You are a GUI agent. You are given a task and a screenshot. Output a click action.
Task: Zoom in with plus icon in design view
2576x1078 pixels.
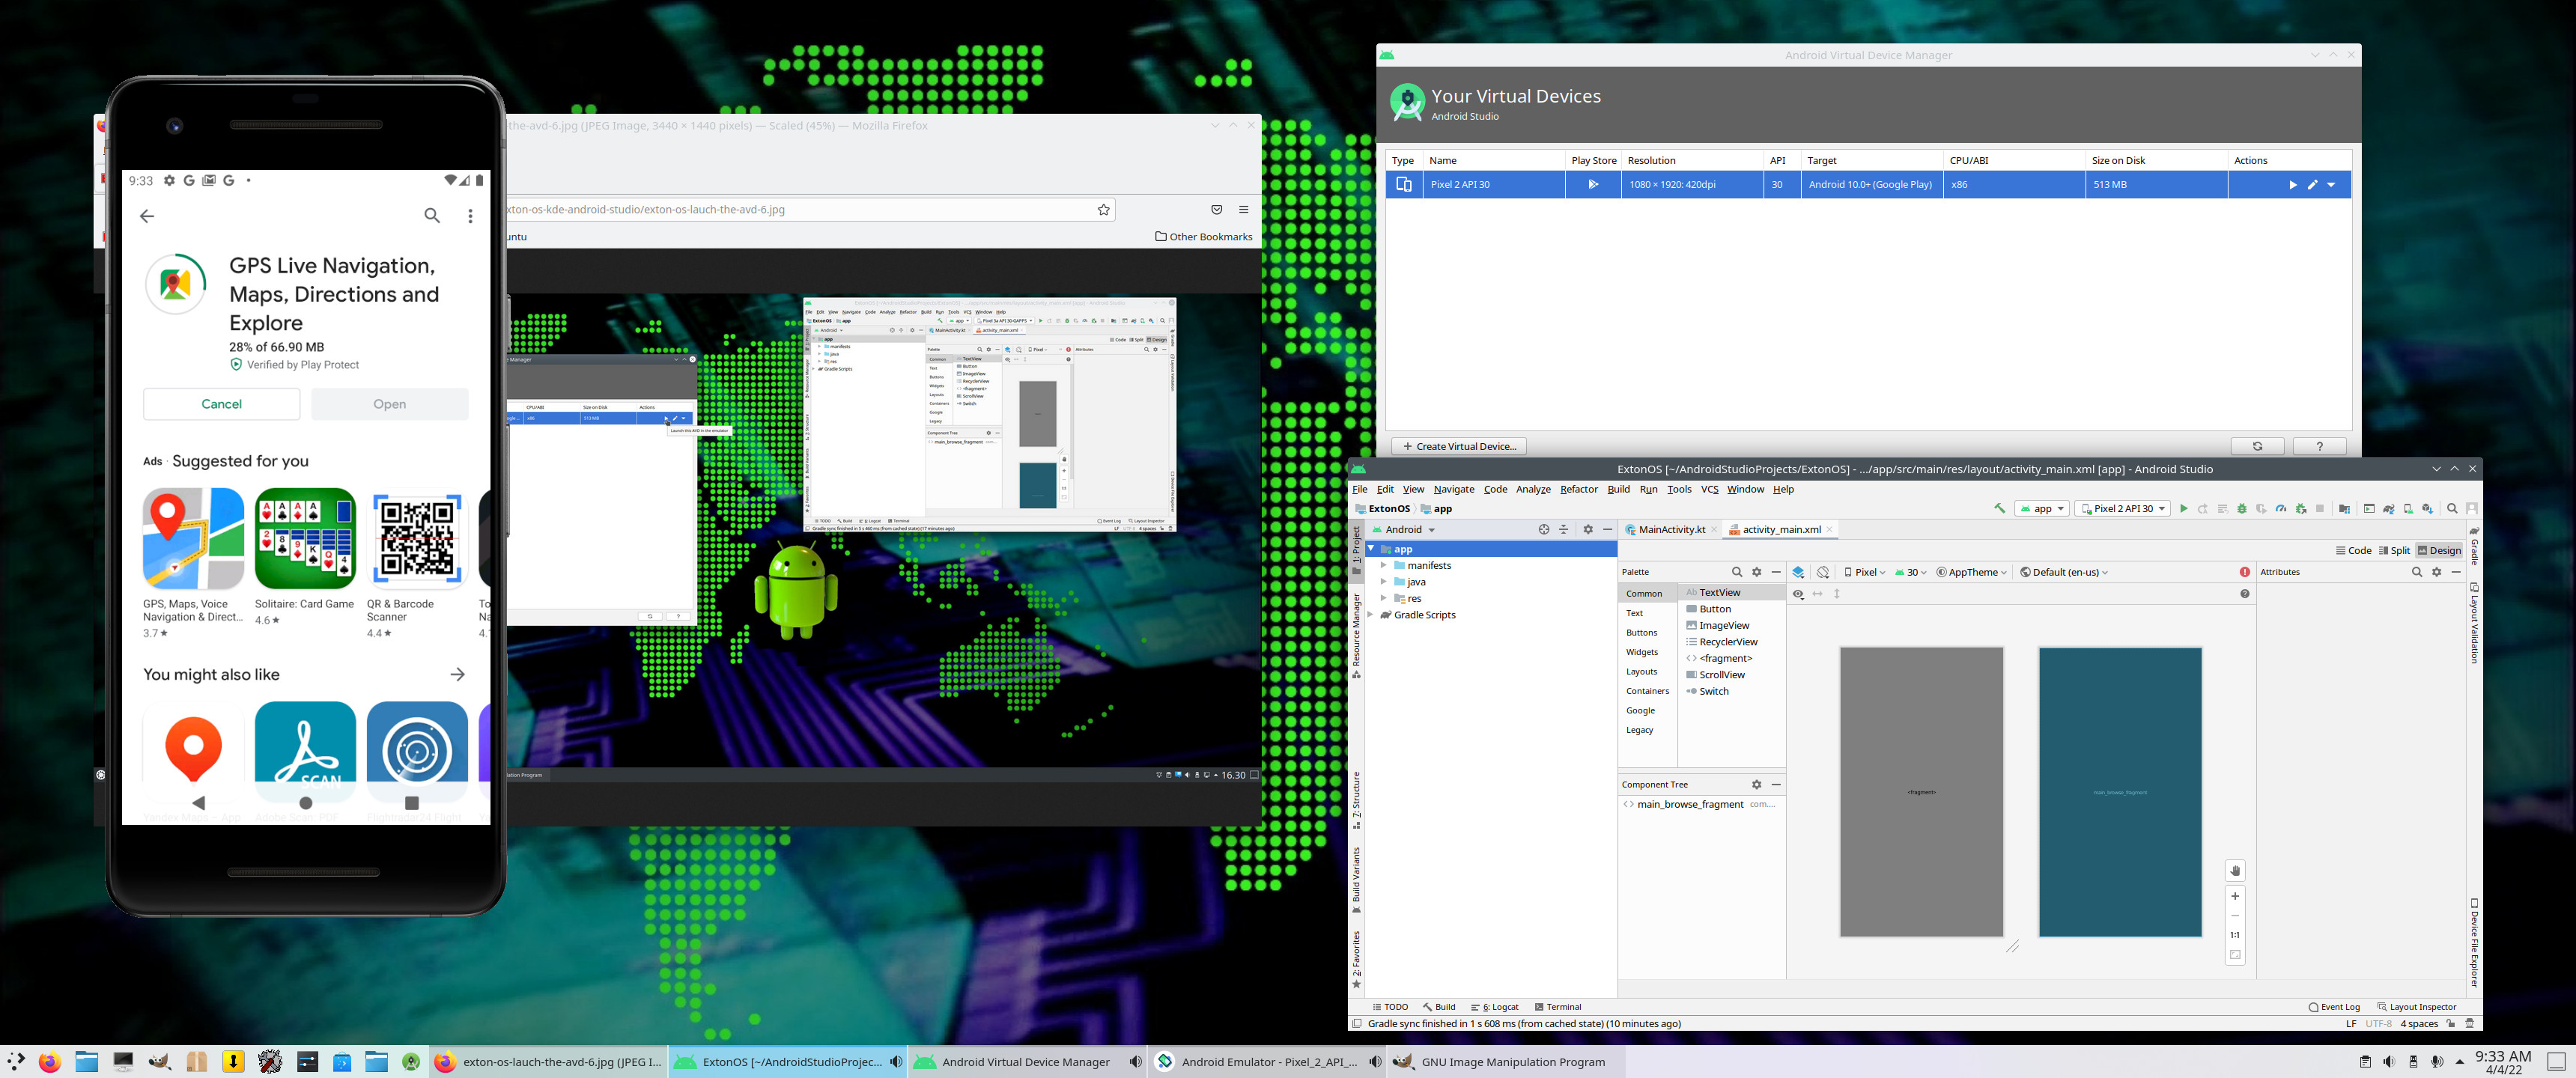tap(2235, 896)
